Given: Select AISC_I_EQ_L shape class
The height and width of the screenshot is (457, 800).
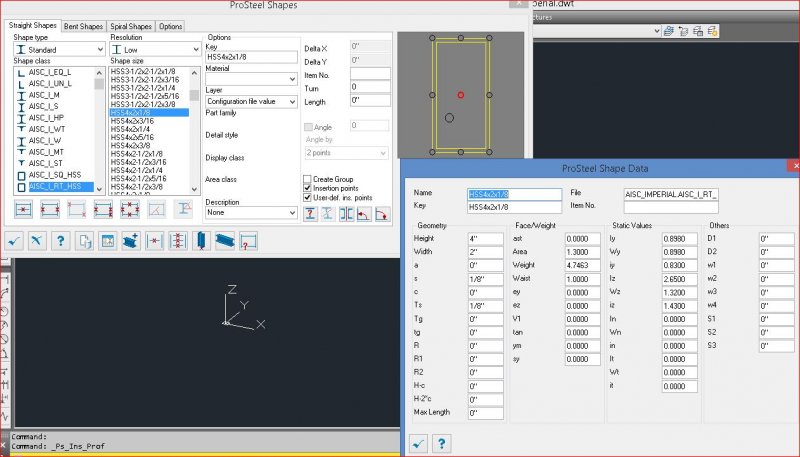Looking at the screenshot, I should [x=50, y=72].
